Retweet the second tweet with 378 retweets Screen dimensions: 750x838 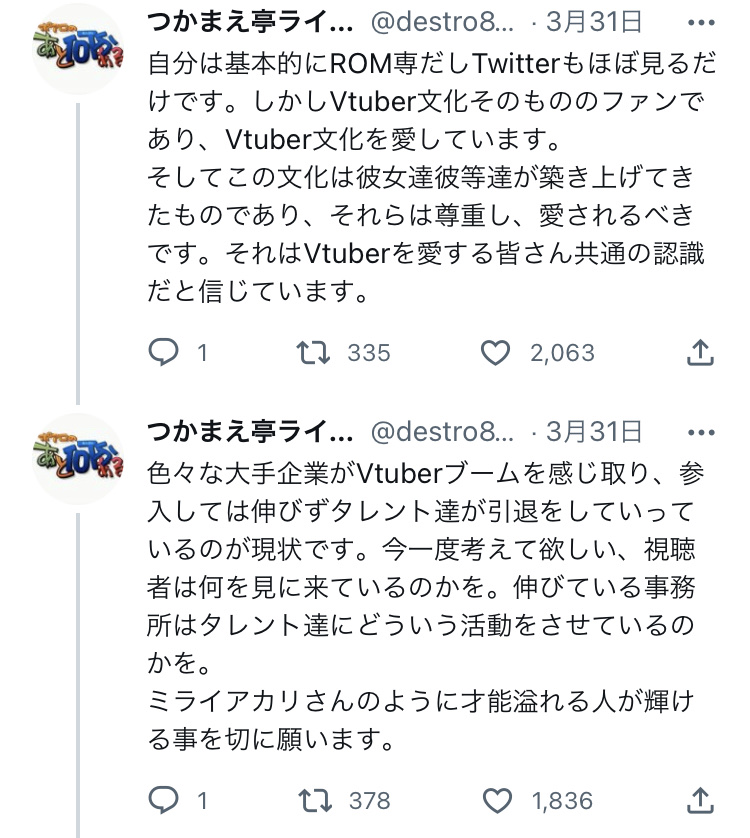click(x=315, y=800)
